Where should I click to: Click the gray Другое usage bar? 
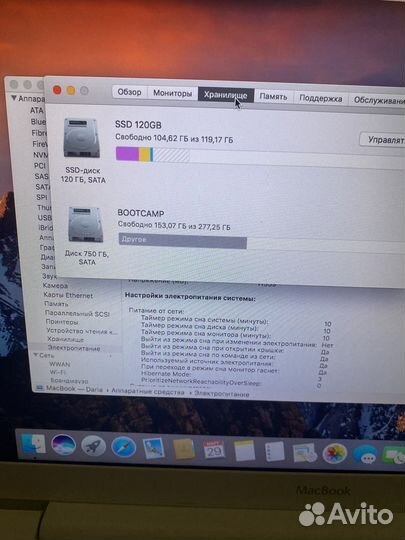[183, 241]
